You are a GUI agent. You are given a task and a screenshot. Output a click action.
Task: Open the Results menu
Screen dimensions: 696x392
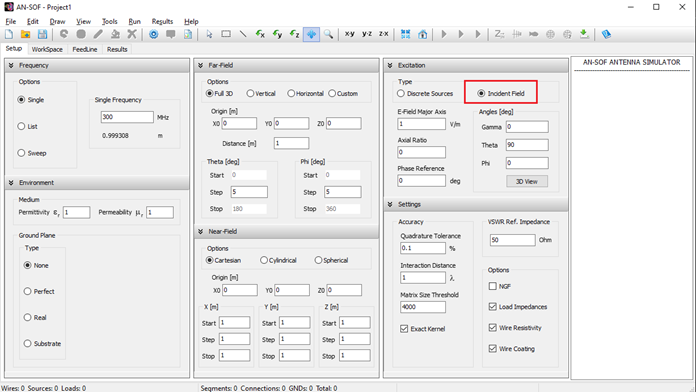point(162,21)
